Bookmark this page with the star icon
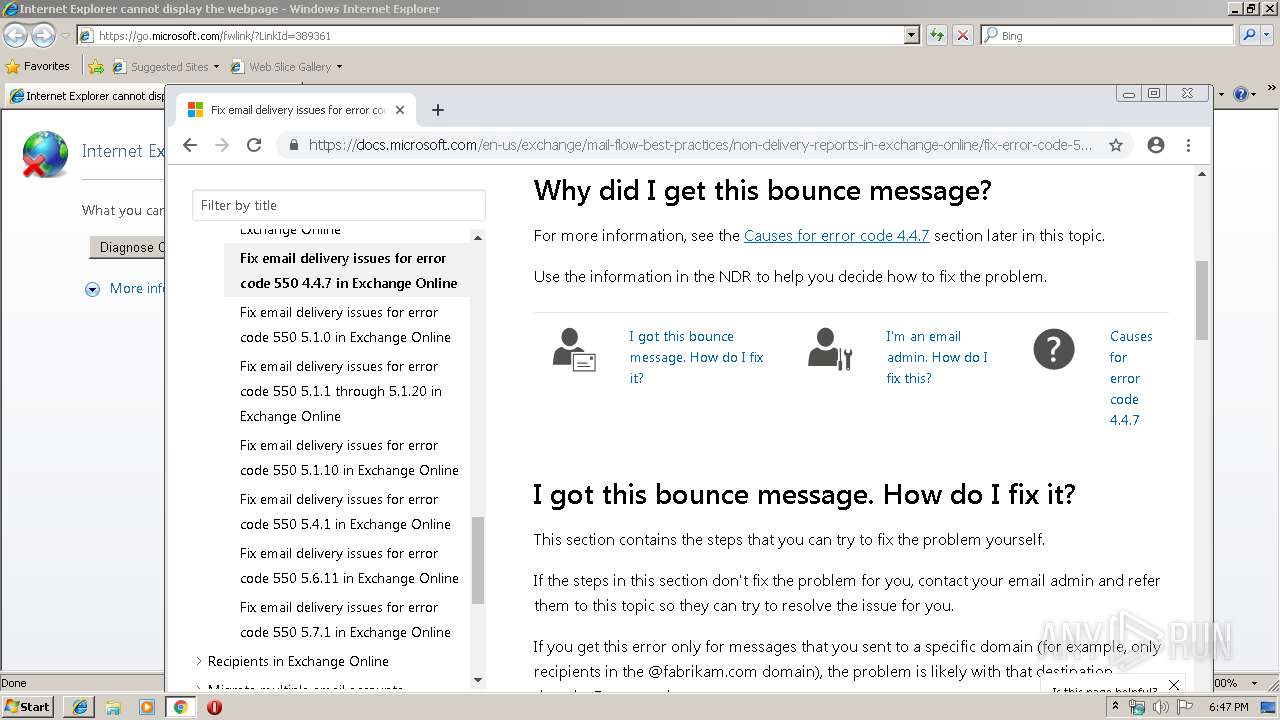This screenshot has height=720, width=1280. coord(1116,145)
